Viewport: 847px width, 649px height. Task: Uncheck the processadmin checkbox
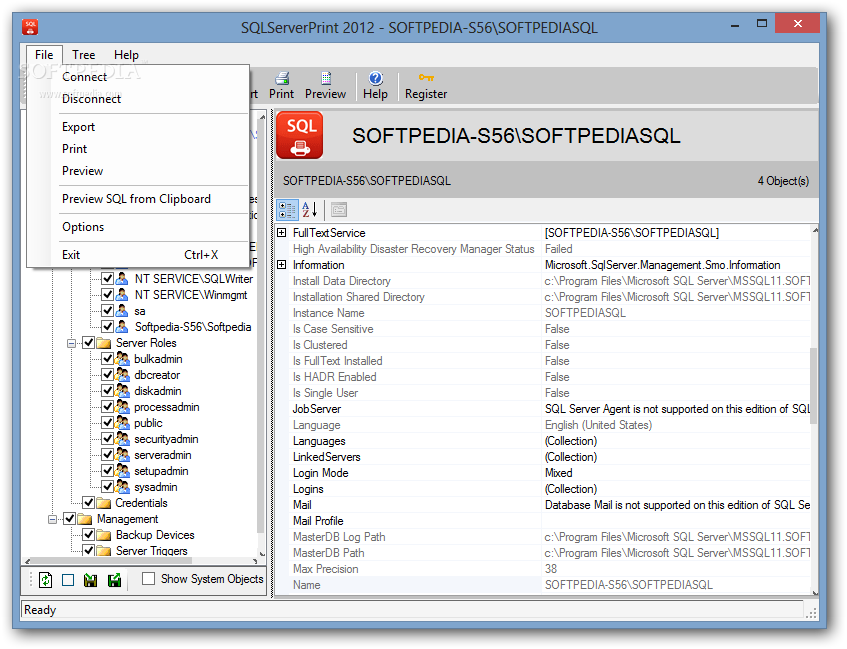tap(107, 407)
